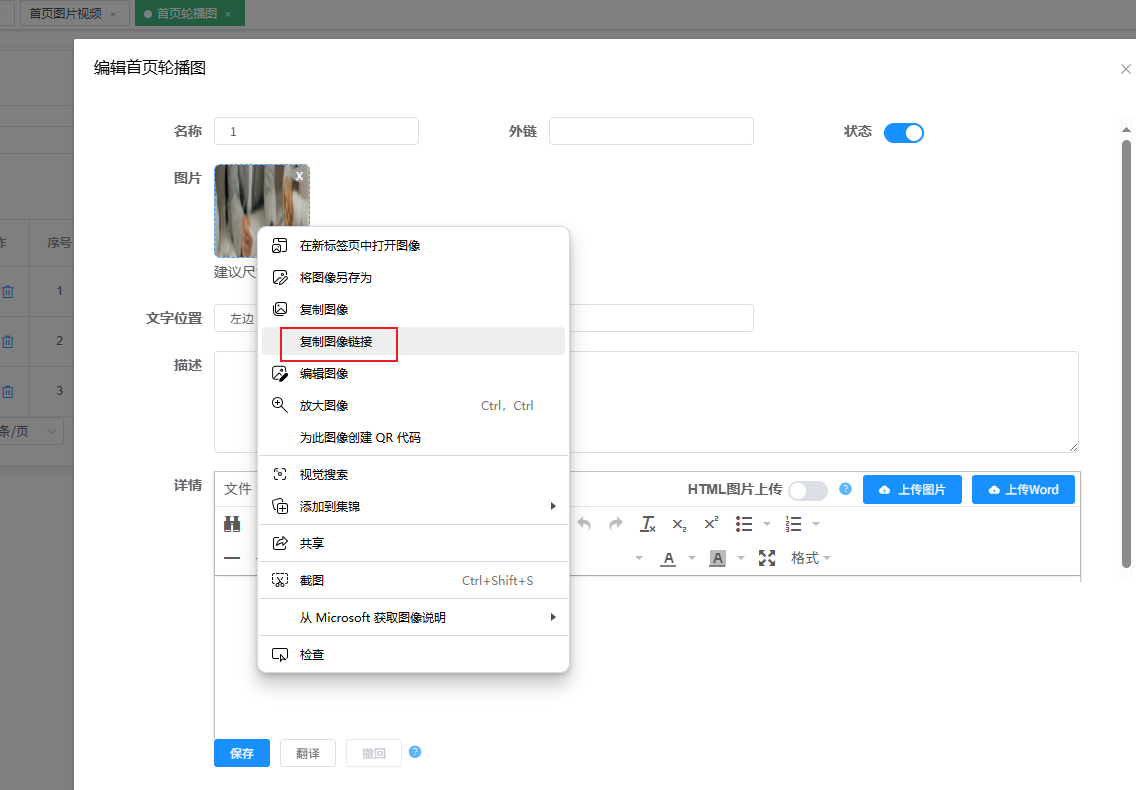Screen dimensions: 1136x790
Task: Apply superscript formatting in editor
Action: (x=711, y=524)
